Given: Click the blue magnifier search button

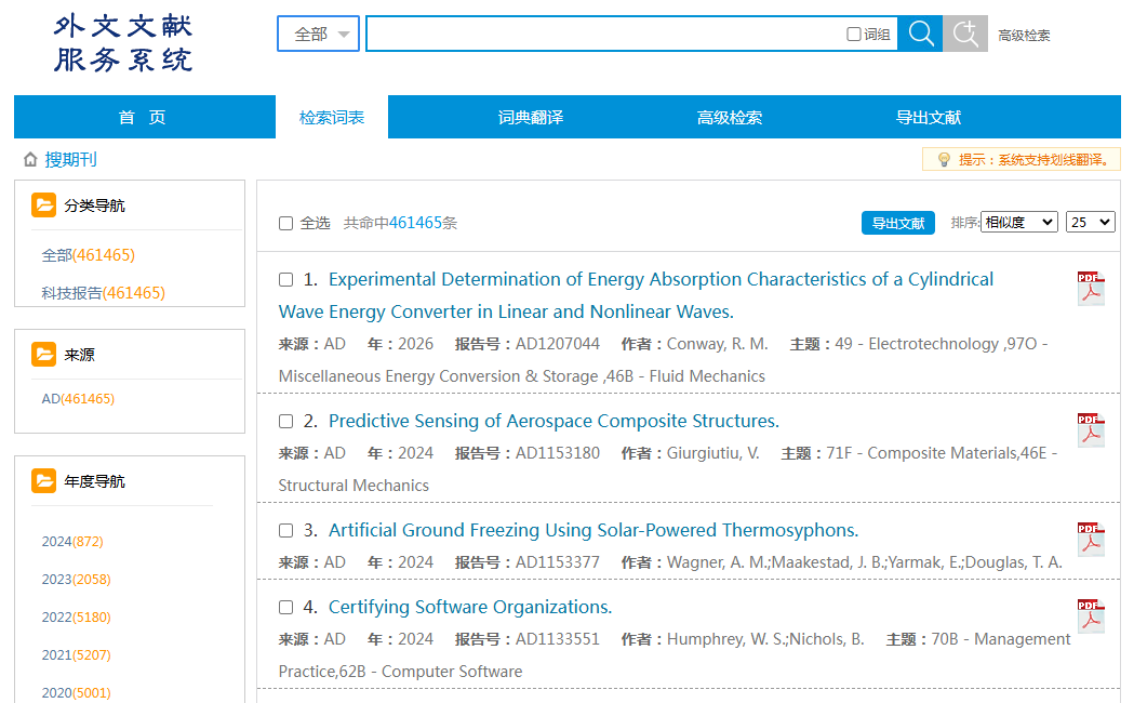Looking at the screenshot, I should click(x=920, y=33).
